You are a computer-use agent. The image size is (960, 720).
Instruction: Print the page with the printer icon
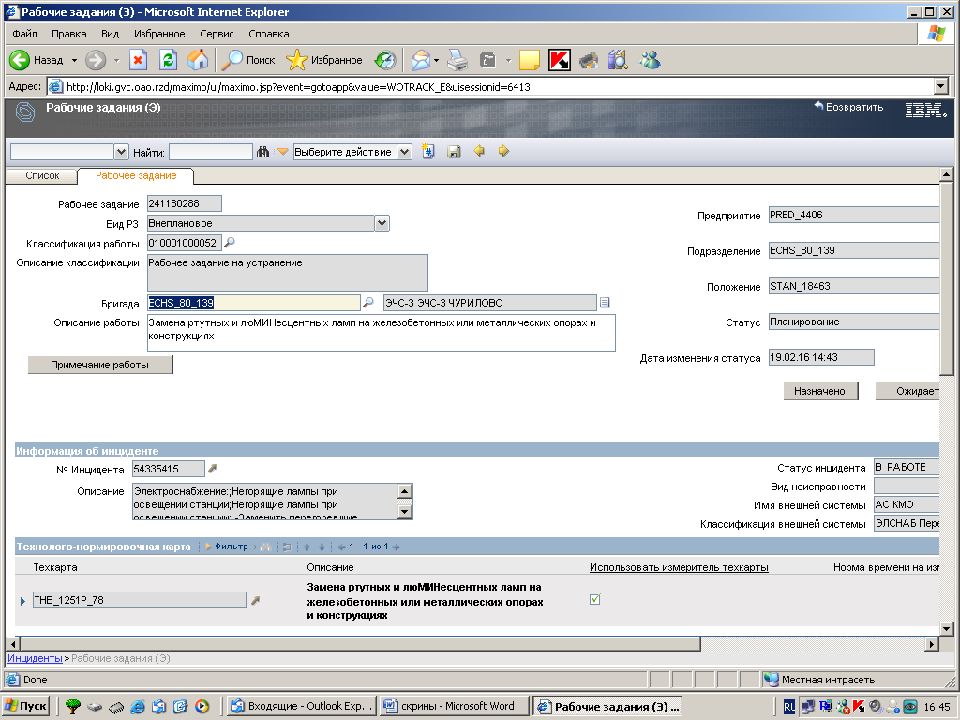tap(457, 60)
